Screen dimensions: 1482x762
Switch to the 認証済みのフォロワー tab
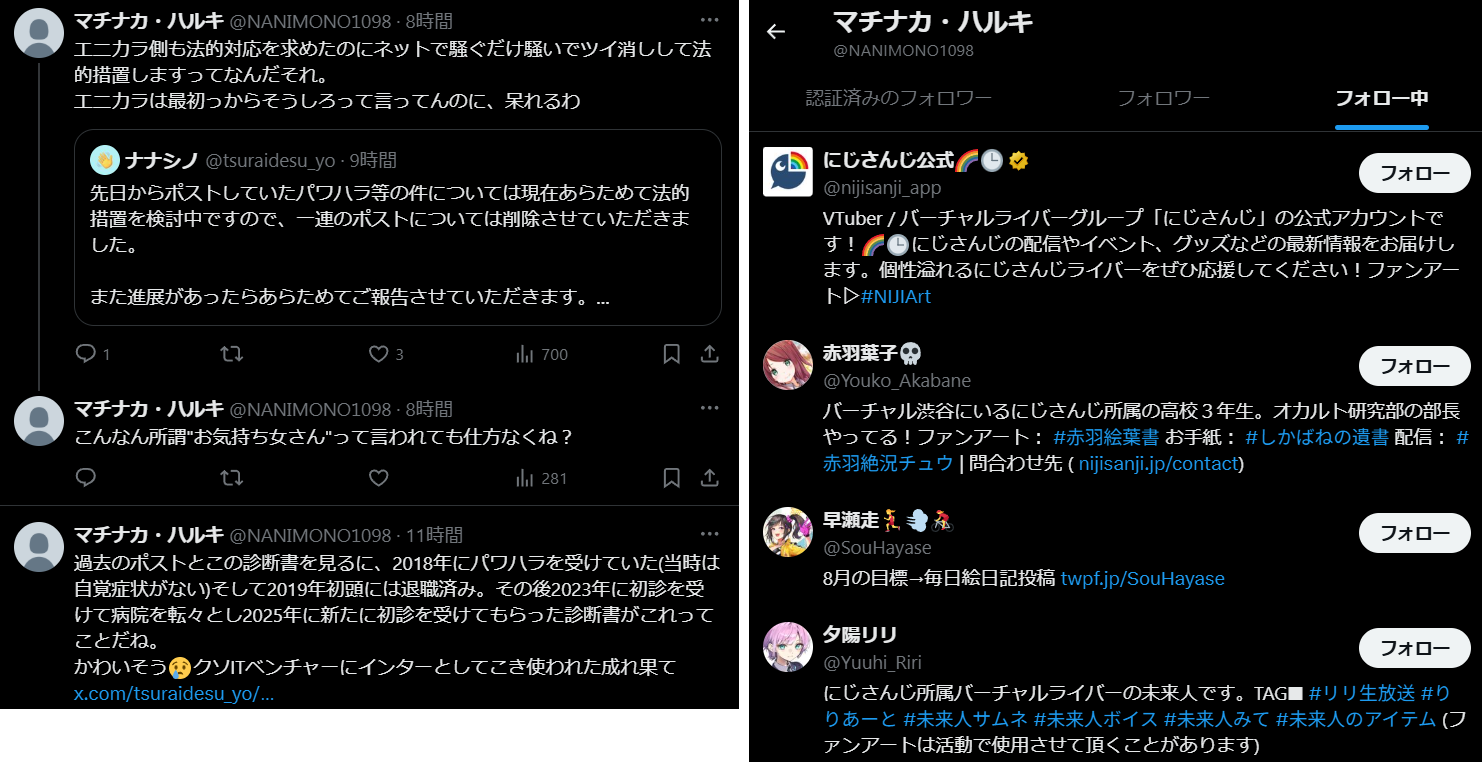[x=898, y=98]
